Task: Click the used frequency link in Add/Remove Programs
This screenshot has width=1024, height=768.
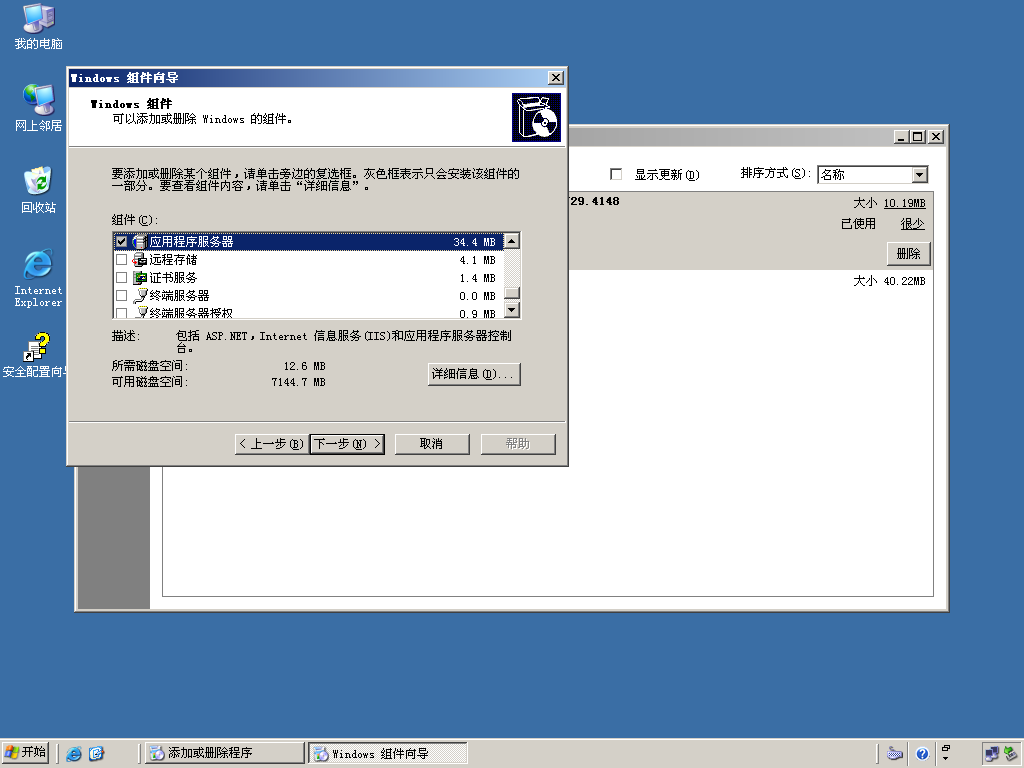Action: pos(912,224)
